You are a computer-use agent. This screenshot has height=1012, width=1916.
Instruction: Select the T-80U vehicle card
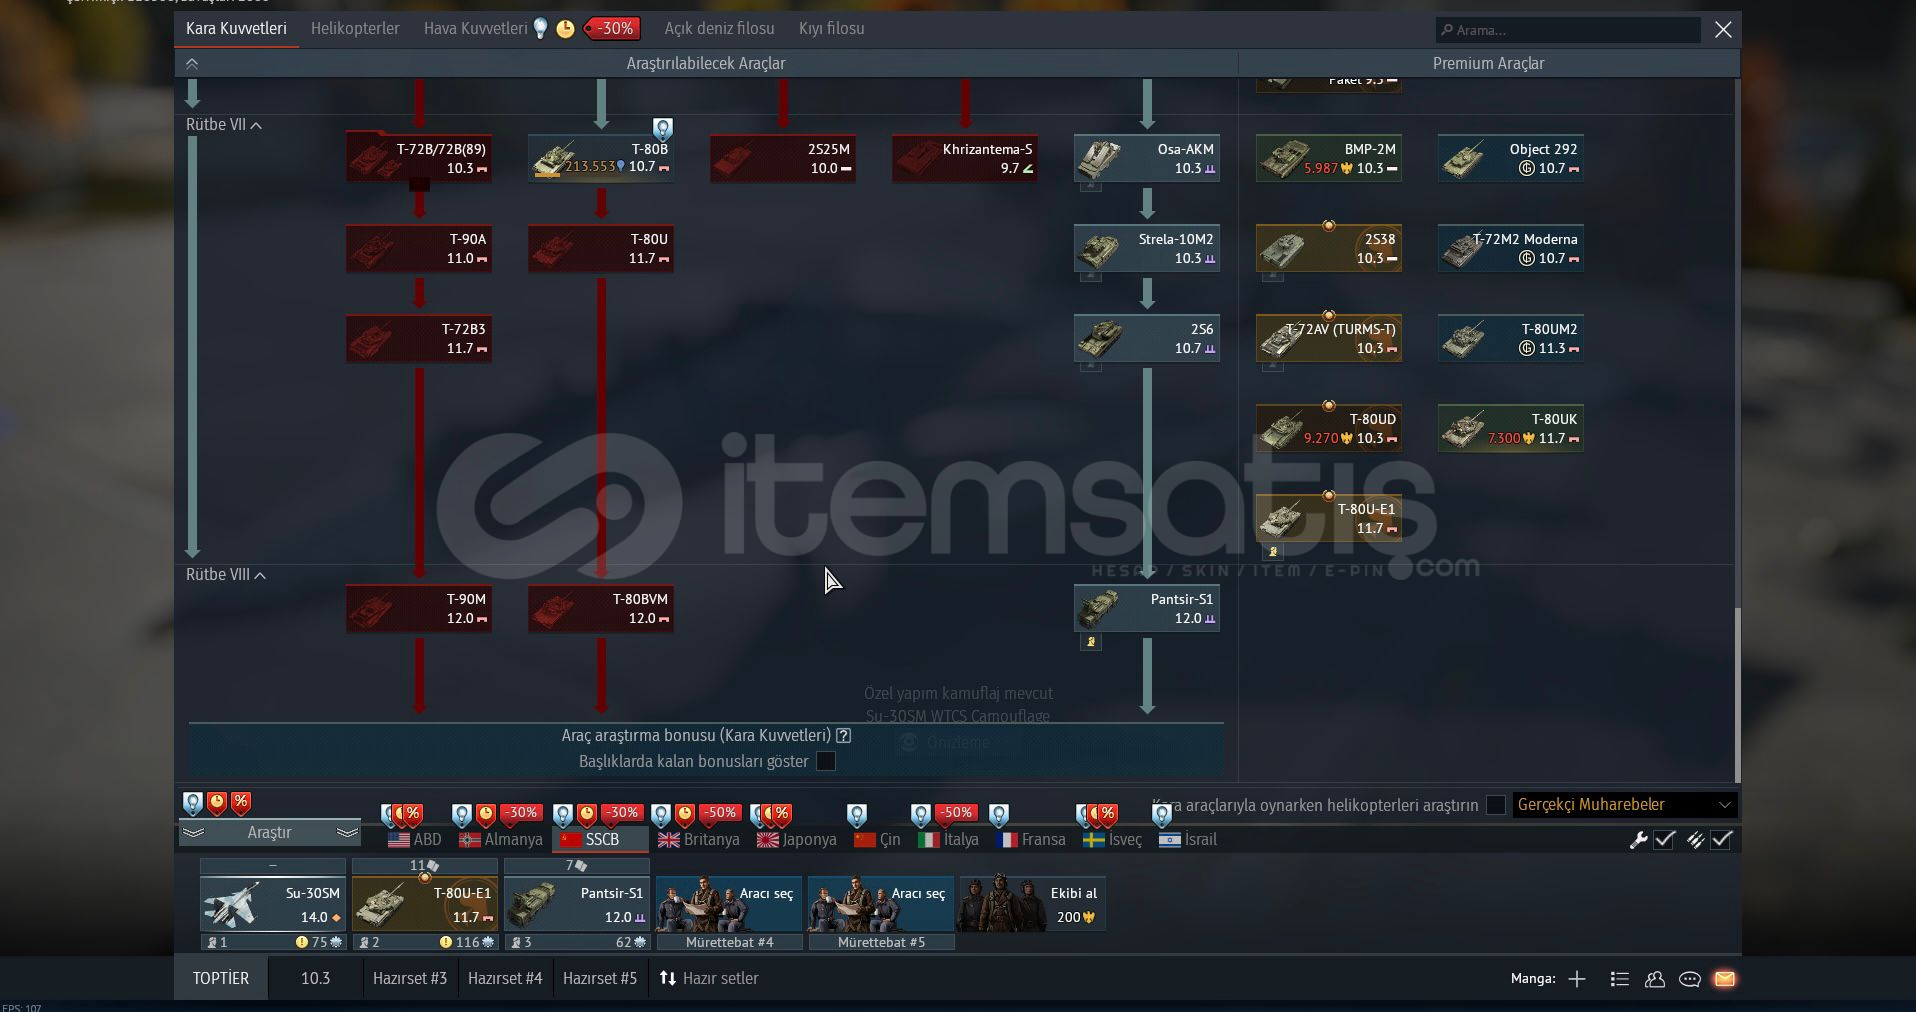click(x=601, y=248)
